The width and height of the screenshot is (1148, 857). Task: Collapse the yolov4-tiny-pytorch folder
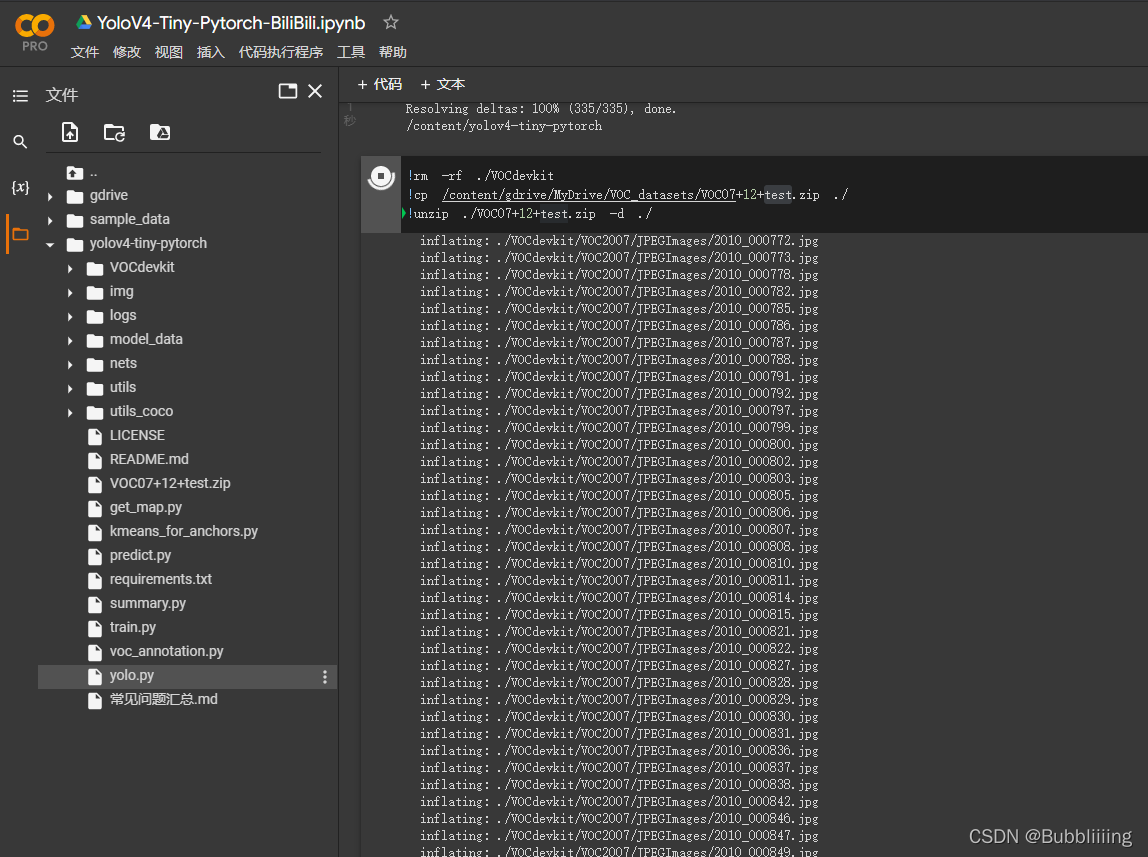50,244
